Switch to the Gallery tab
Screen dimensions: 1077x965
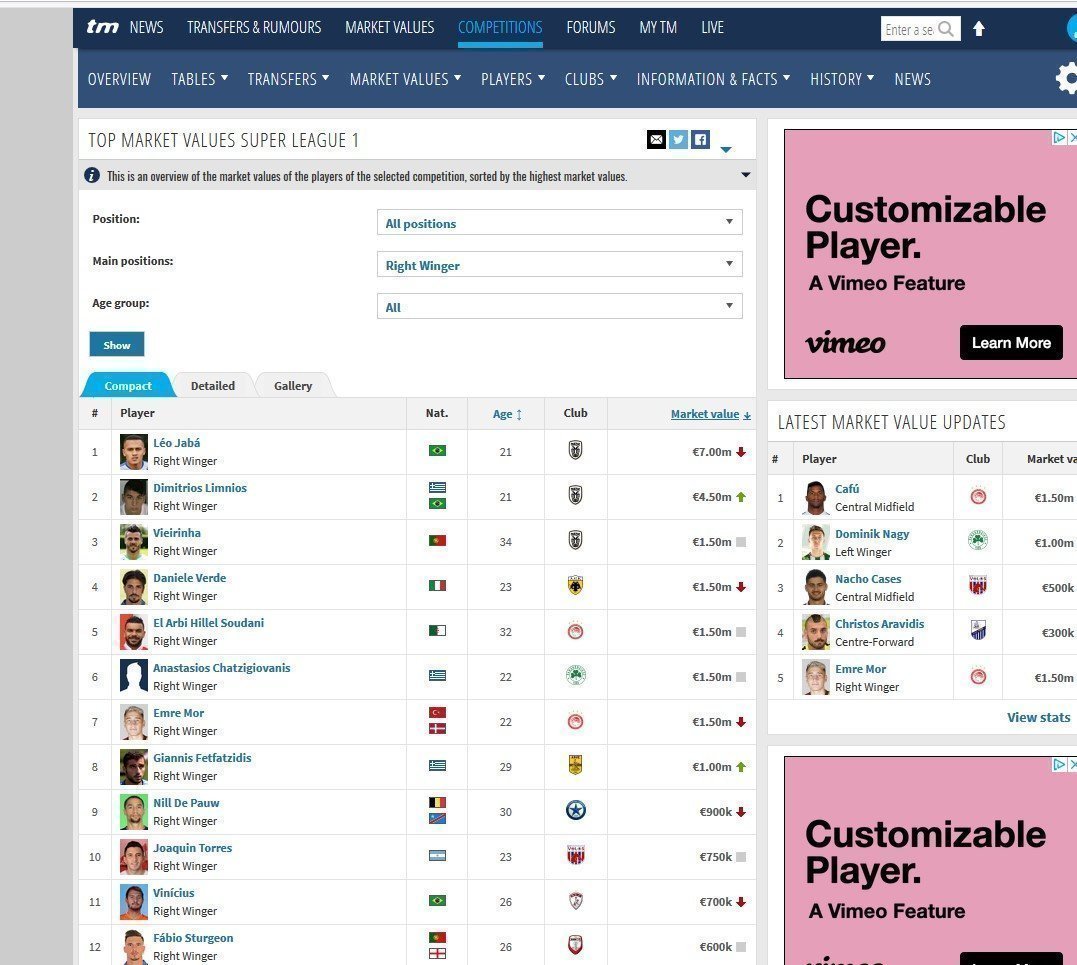coord(293,385)
